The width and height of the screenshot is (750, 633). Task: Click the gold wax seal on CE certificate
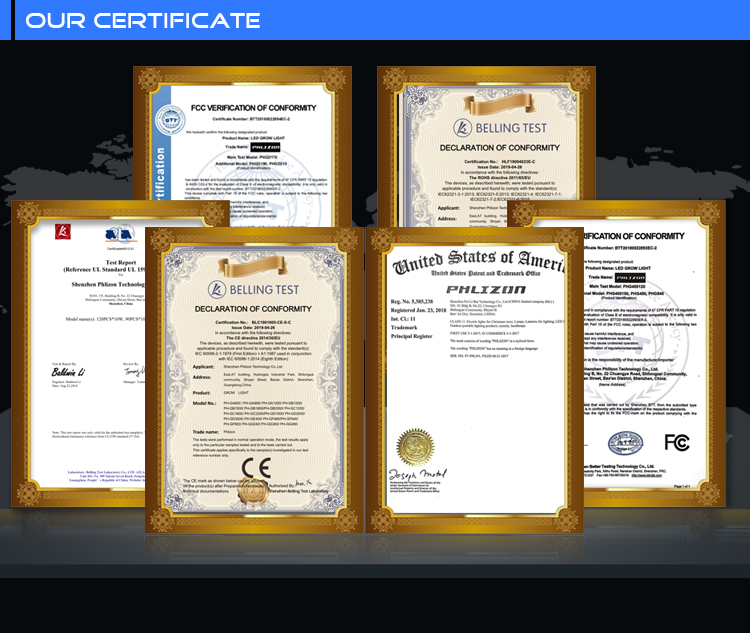click(252, 493)
